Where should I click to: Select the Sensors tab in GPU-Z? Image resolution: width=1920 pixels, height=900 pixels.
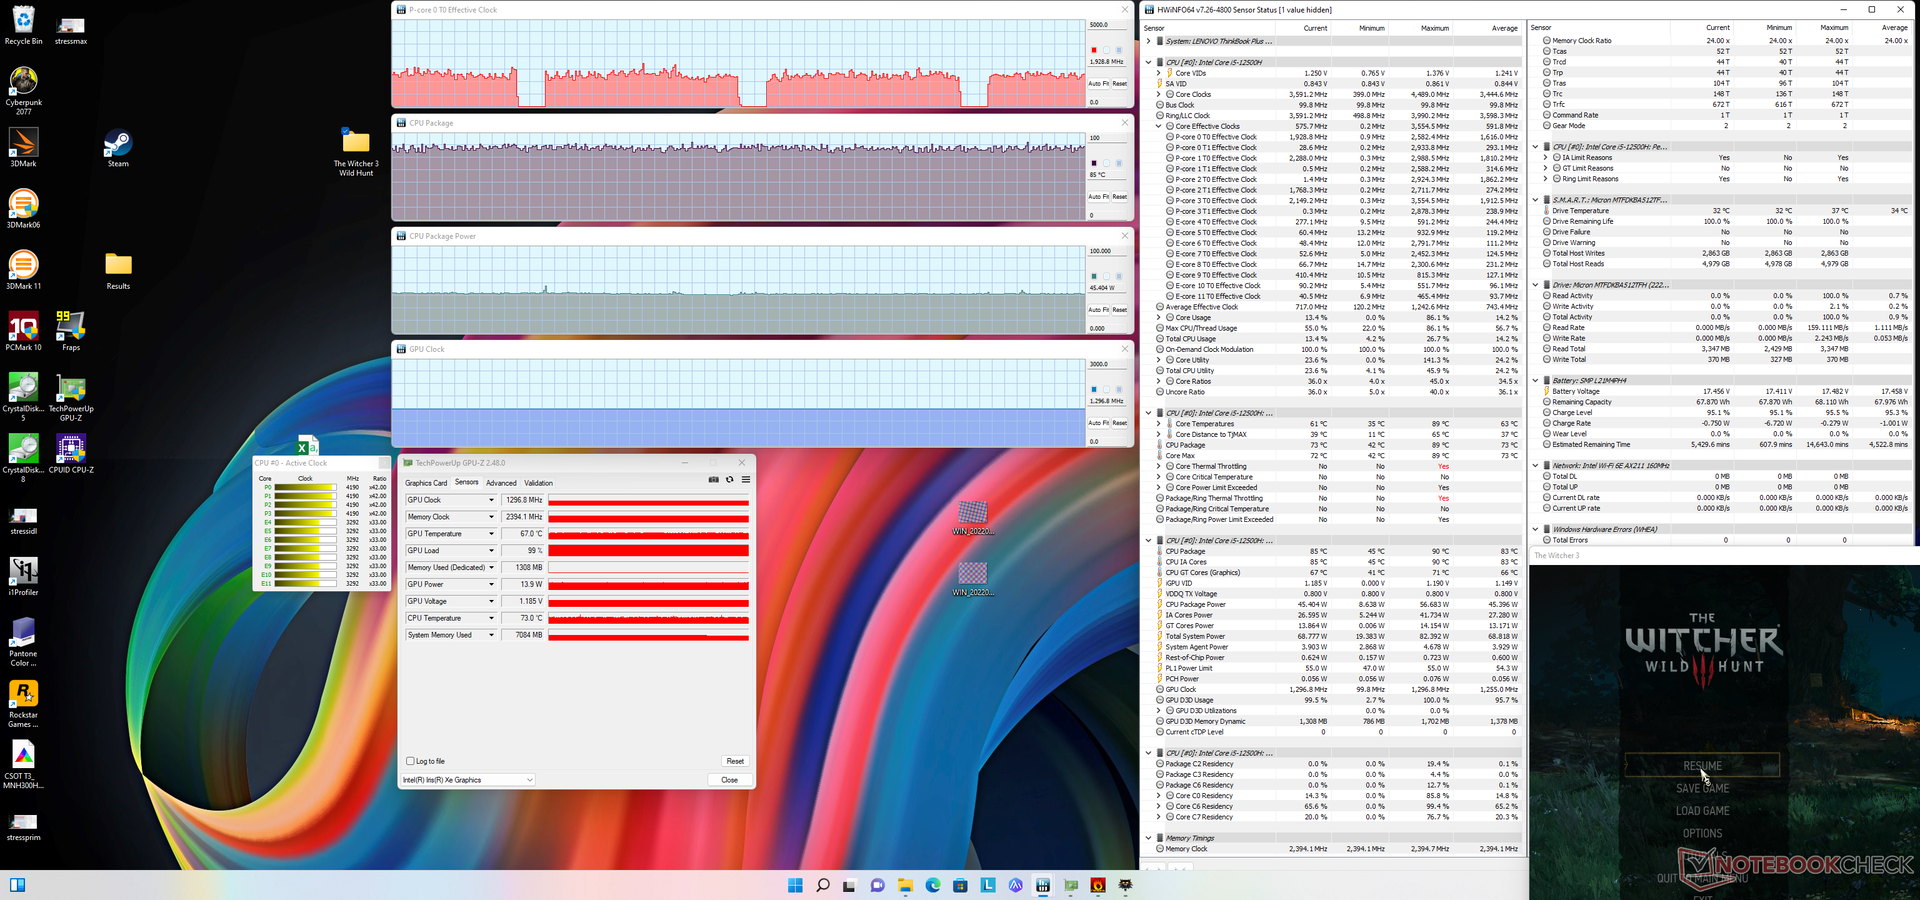(467, 483)
